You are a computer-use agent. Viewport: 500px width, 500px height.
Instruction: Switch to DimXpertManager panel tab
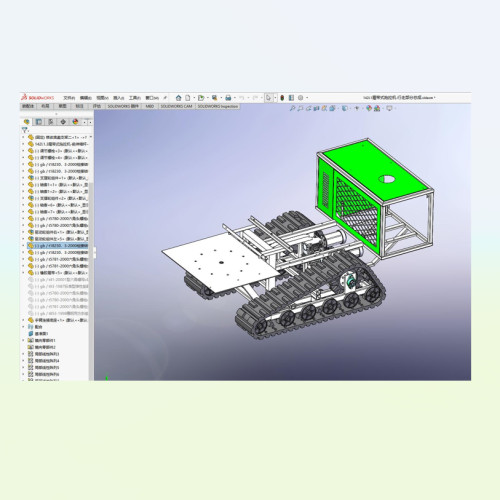[63, 122]
